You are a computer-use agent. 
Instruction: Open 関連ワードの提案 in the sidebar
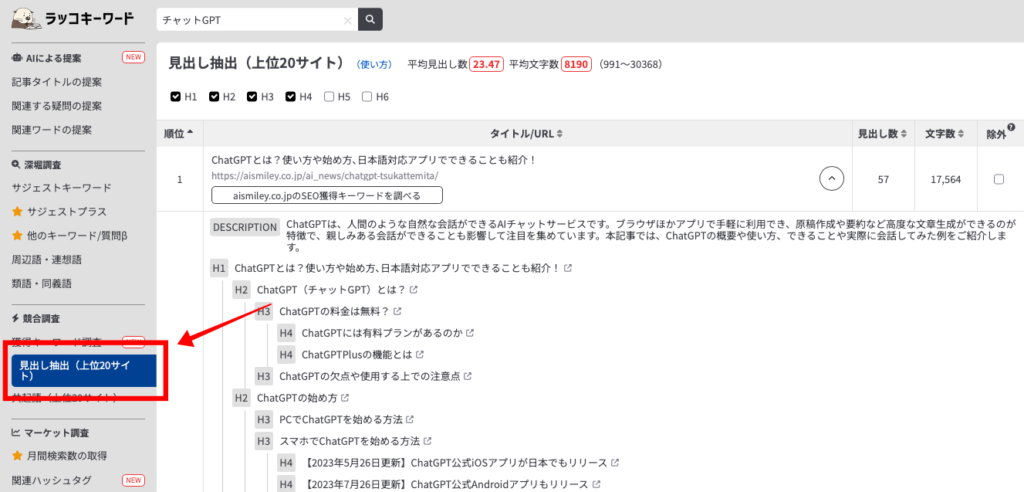point(52,129)
